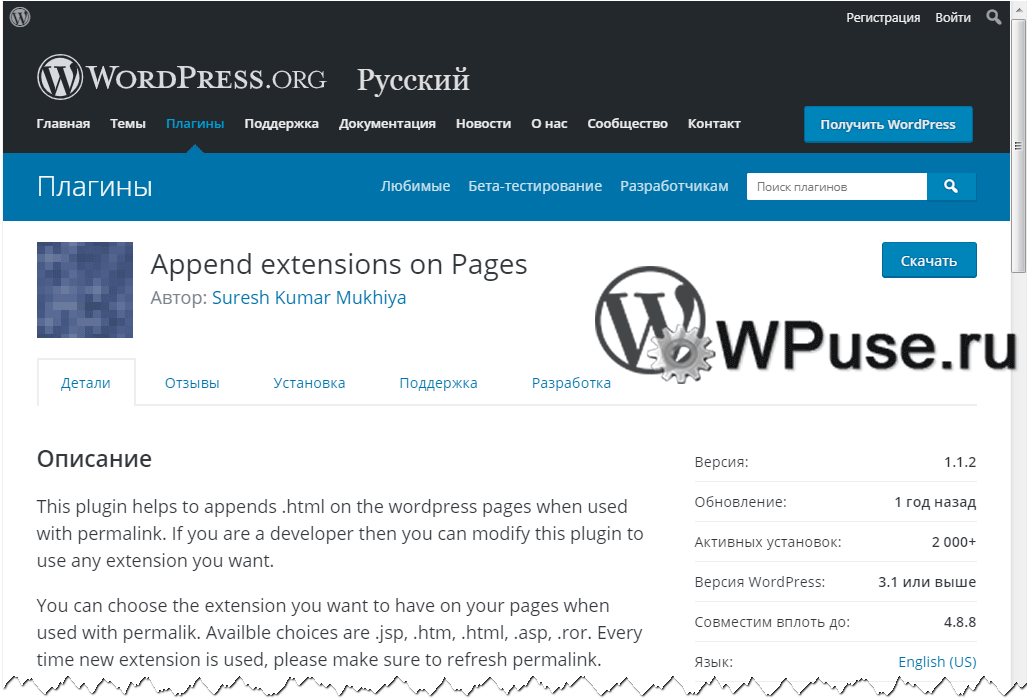Open Сообщество menu item
This screenshot has height=700, width=1027.
click(627, 124)
